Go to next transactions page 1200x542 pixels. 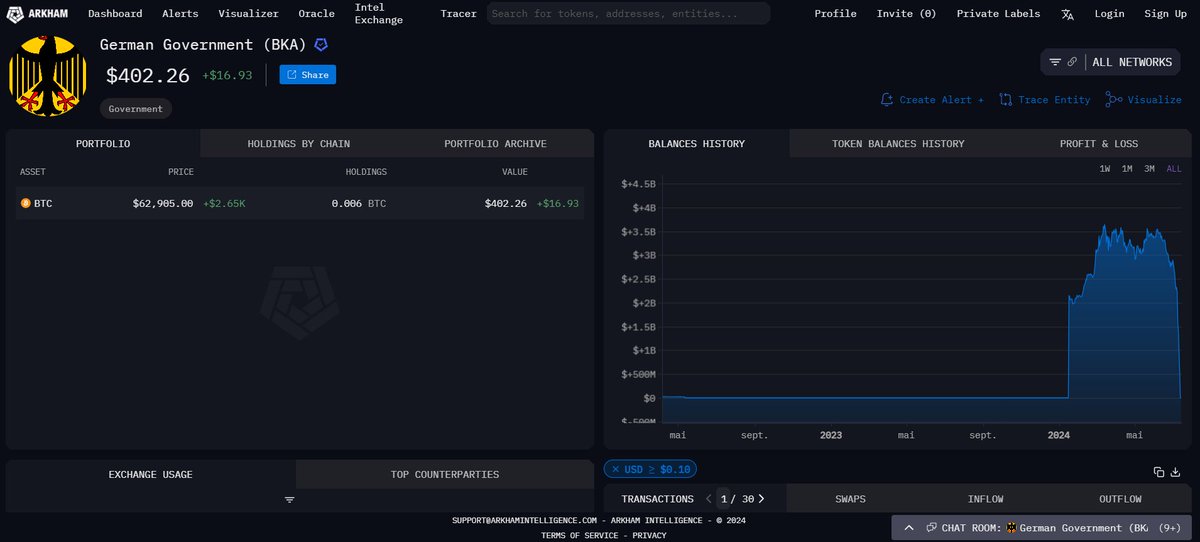pyautogui.click(x=762, y=499)
